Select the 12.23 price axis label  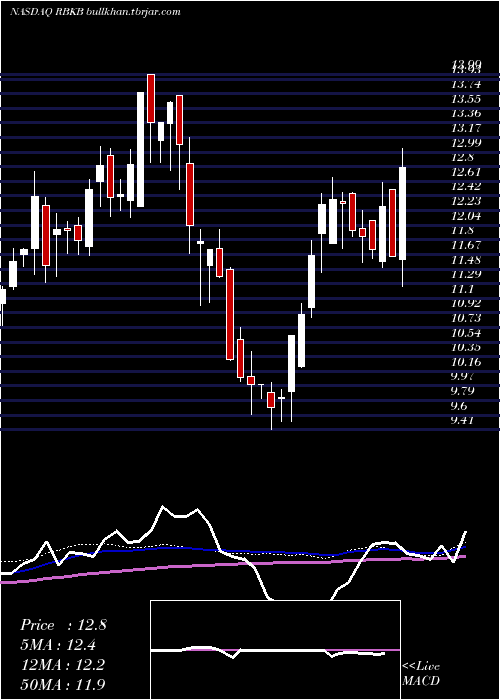tap(466, 201)
